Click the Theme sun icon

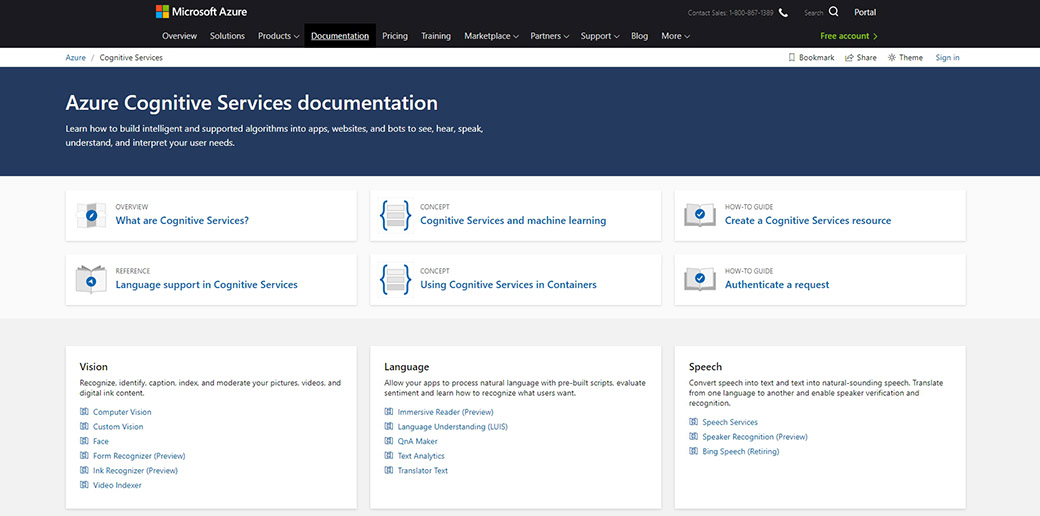[892, 58]
